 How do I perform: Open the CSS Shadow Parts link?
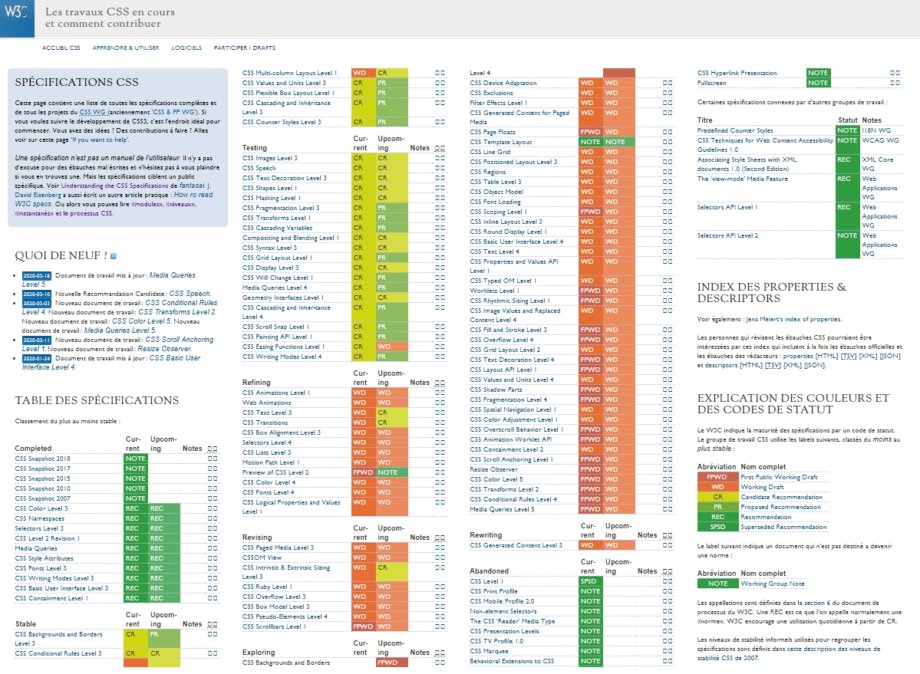click(496, 390)
